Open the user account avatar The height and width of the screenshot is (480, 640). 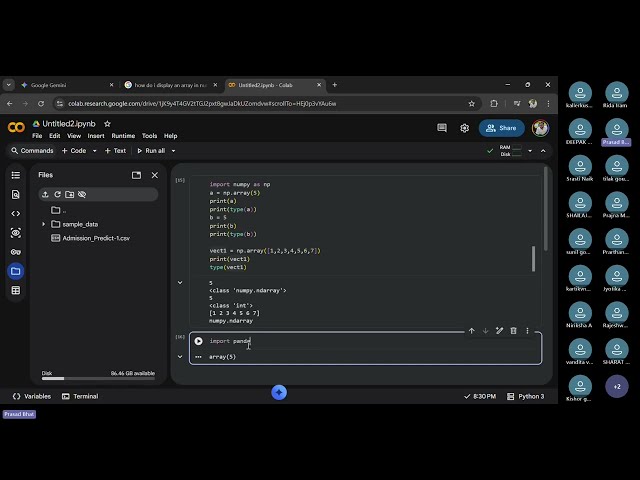[x=540, y=128]
